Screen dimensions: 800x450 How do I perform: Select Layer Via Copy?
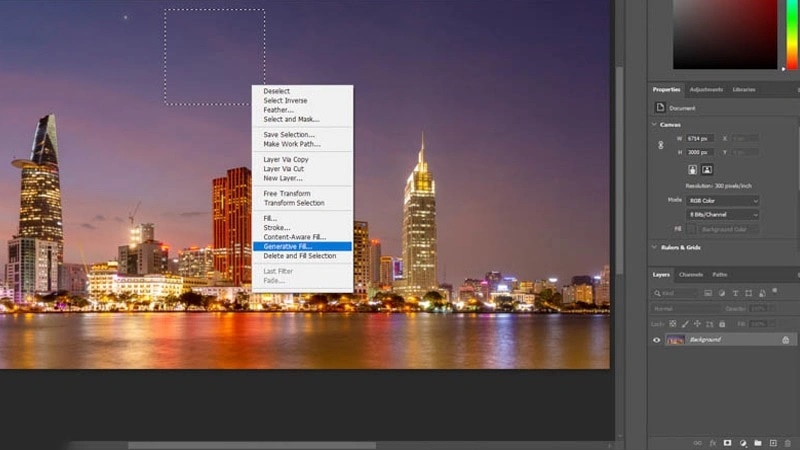[286, 159]
